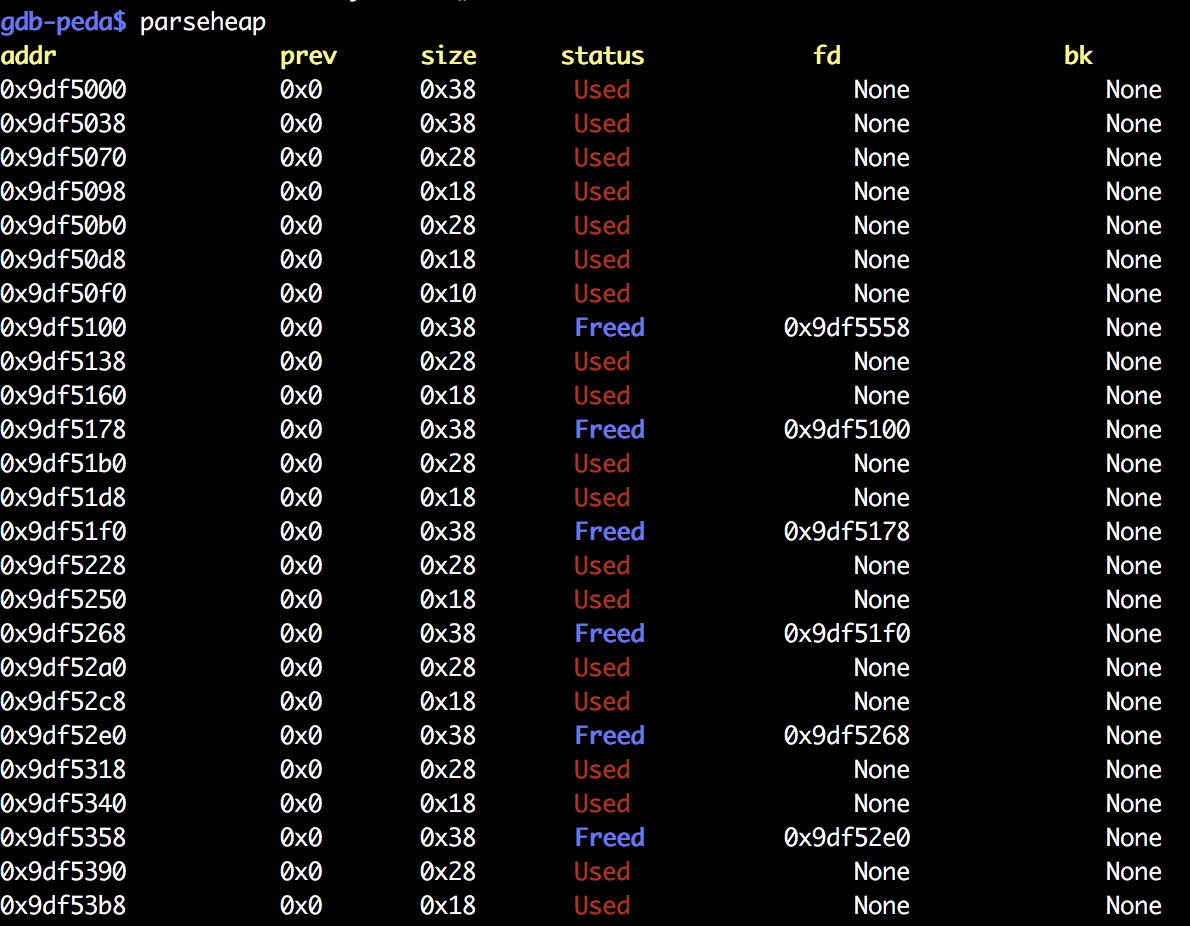Click the gdb-peda$ prompt
Image resolution: width=1190 pixels, height=926 pixels.
(x=64, y=22)
